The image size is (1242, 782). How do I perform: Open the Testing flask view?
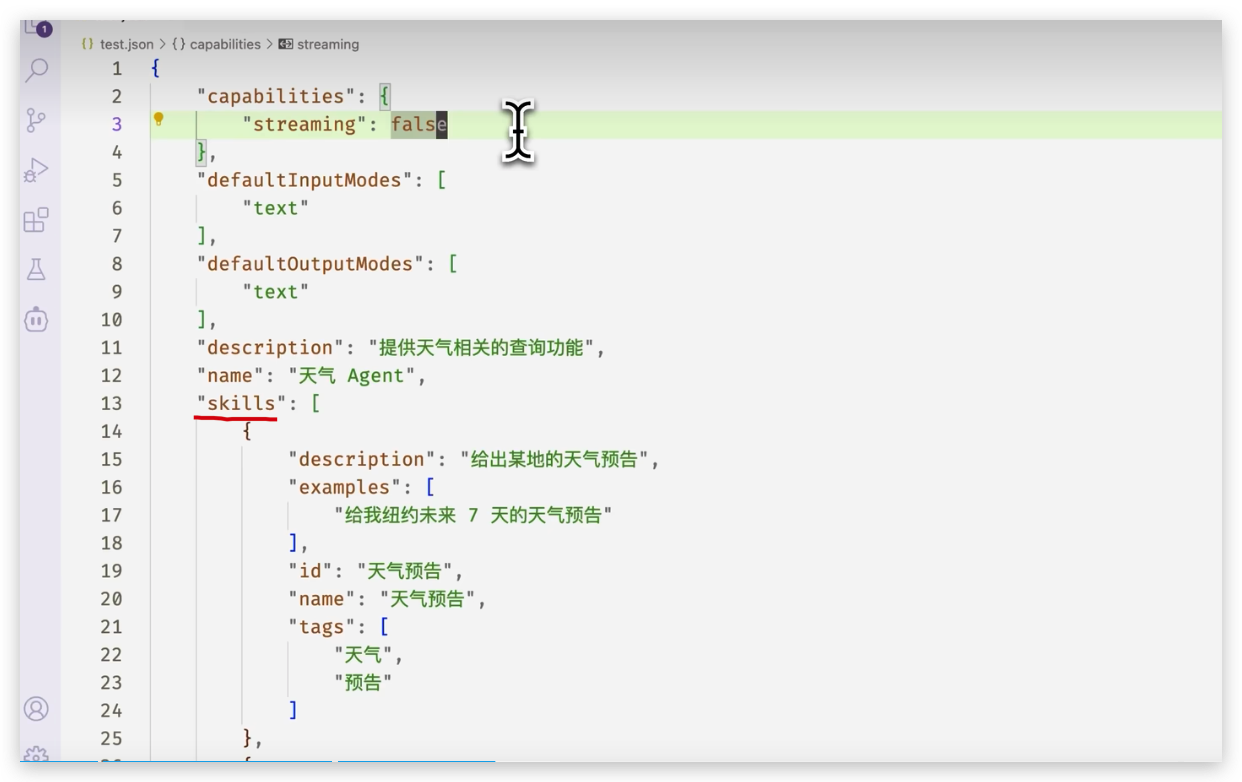[x=37, y=270]
